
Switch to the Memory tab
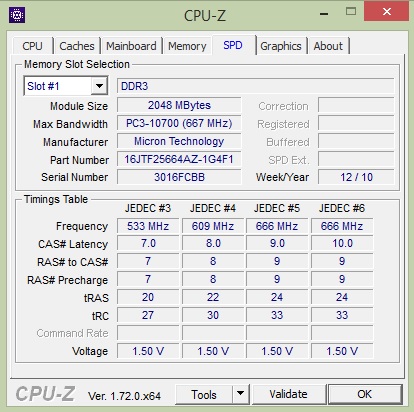tap(187, 46)
